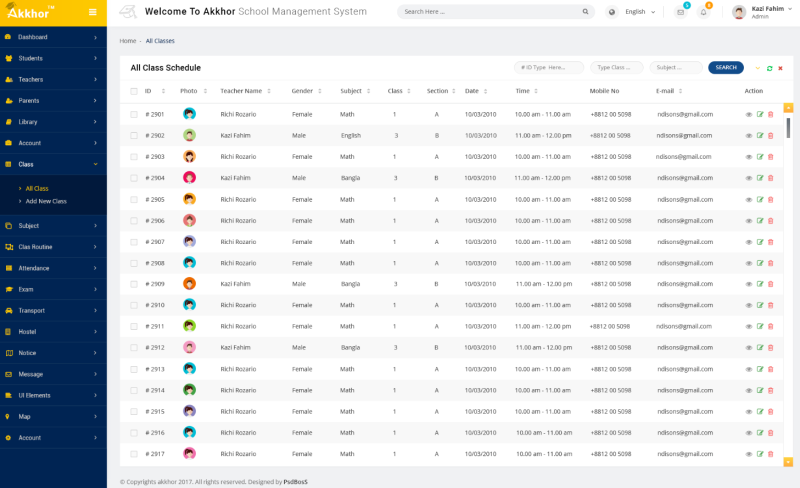This screenshot has width=800, height=488.
Task: Open the mail messages icon in the header
Action: pos(681,12)
